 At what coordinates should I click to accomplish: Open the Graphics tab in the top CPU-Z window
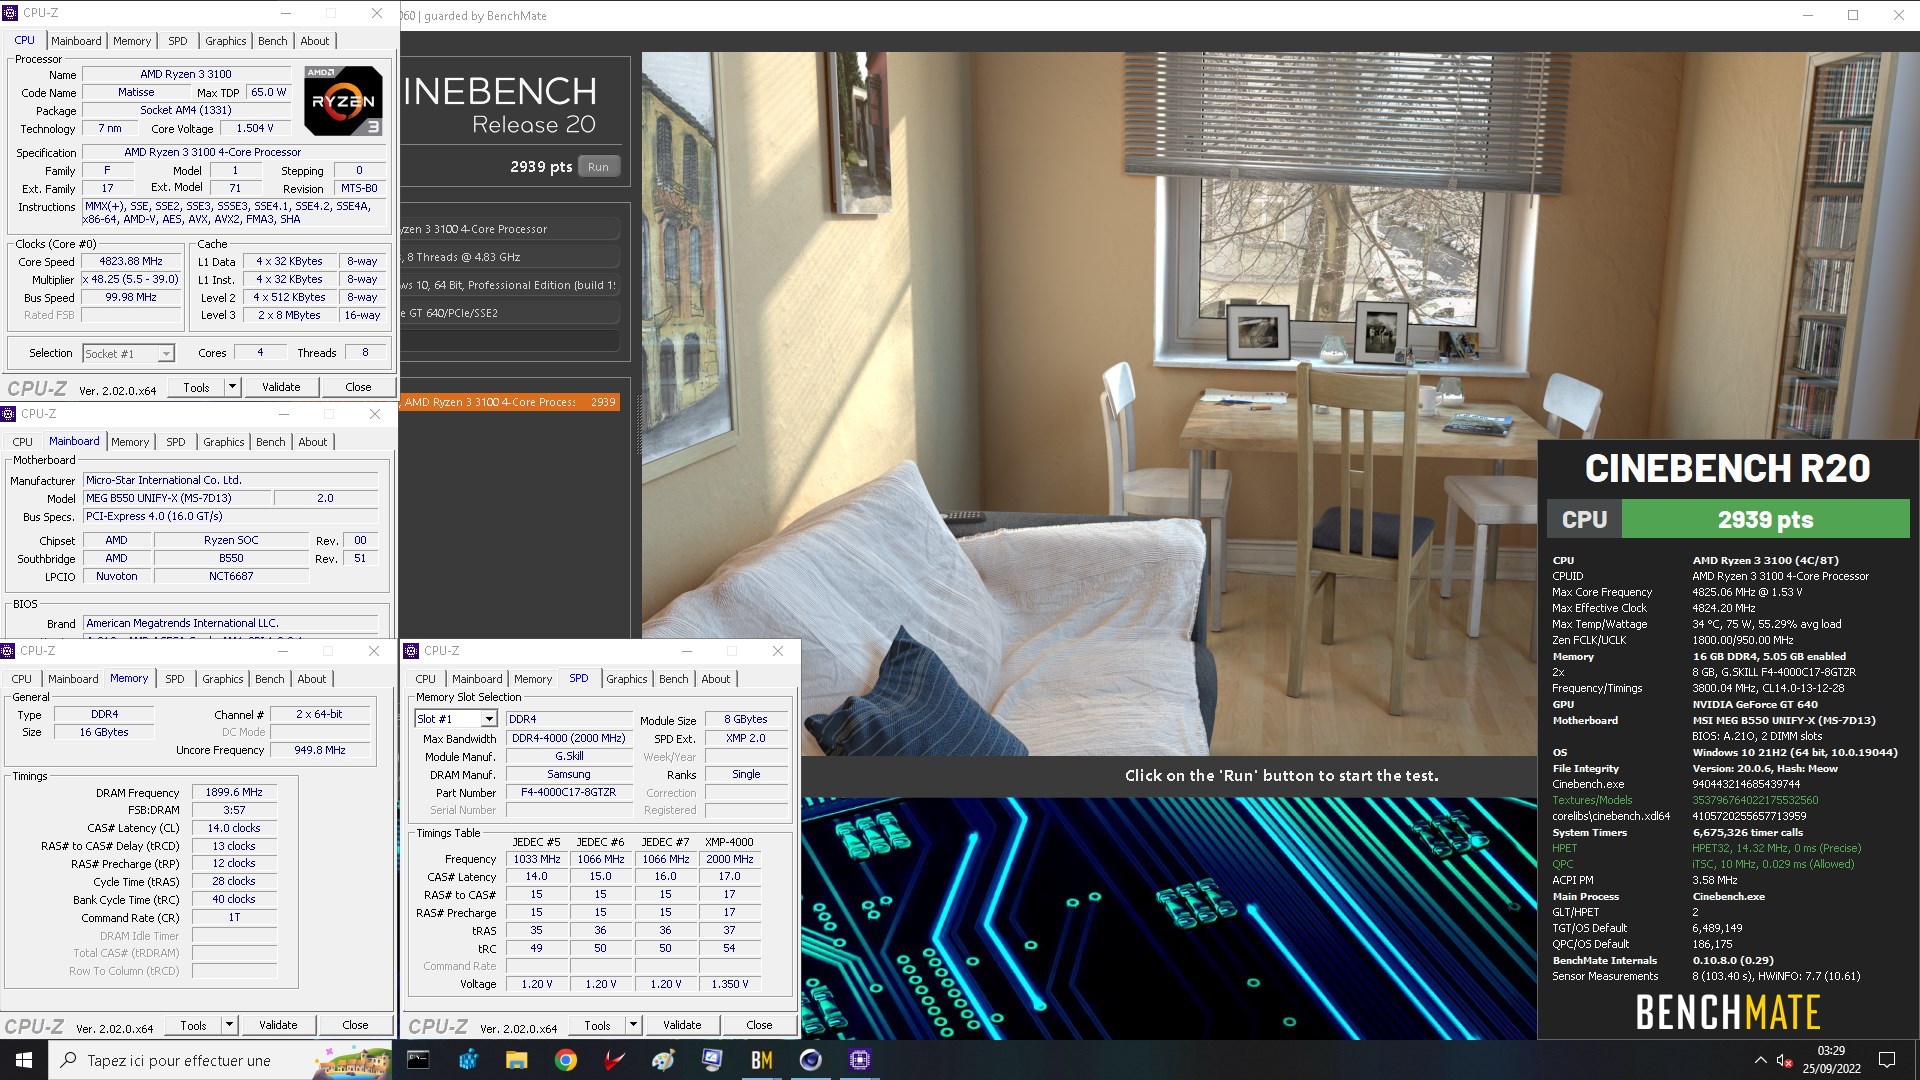(225, 41)
